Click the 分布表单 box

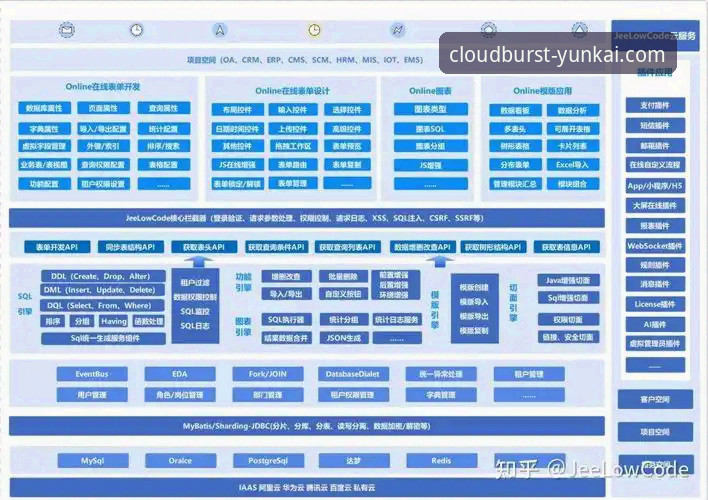click(x=515, y=165)
